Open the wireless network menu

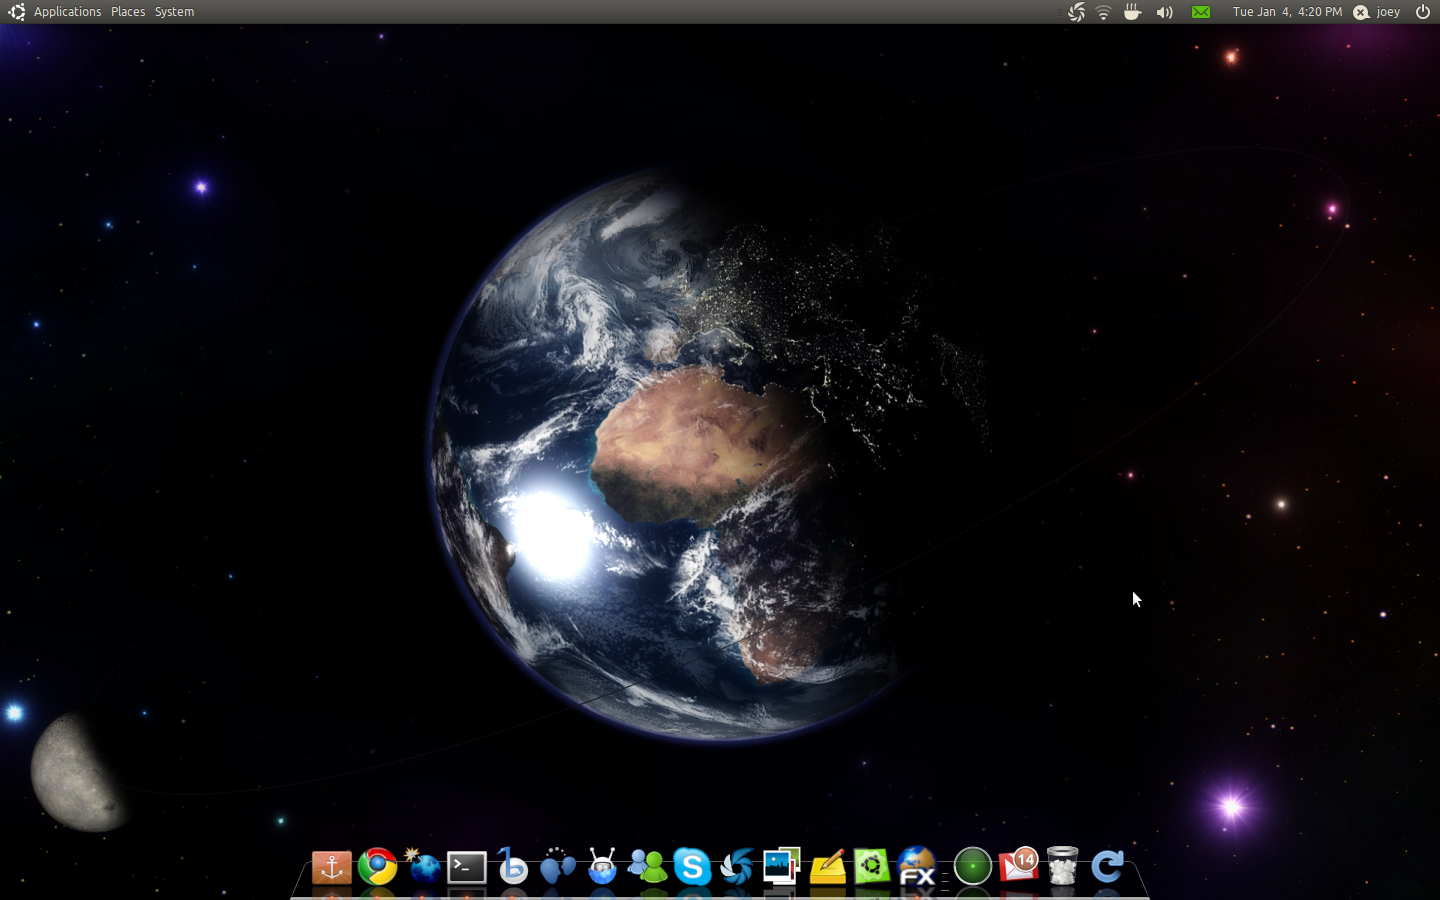point(1102,12)
